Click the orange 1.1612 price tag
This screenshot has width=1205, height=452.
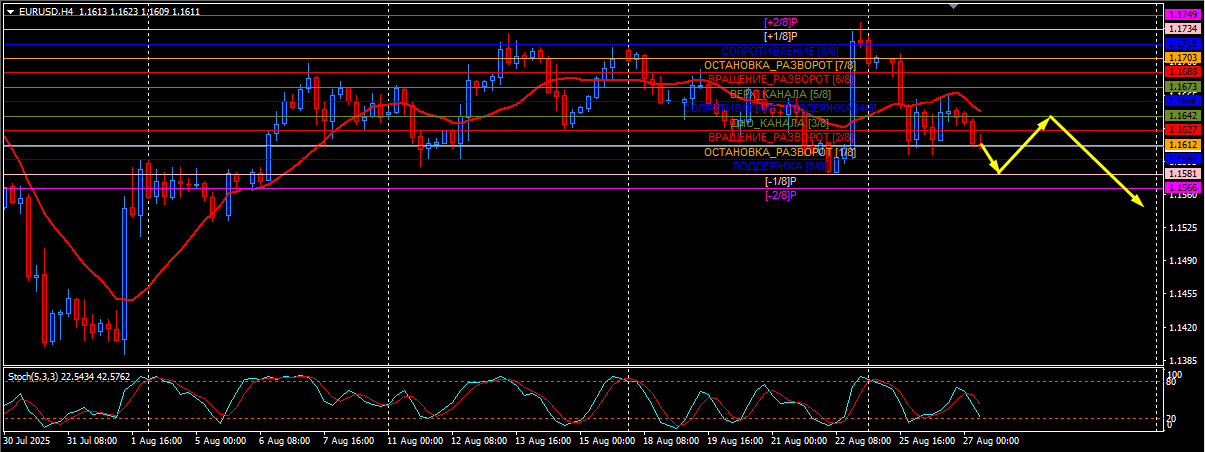1183,145
